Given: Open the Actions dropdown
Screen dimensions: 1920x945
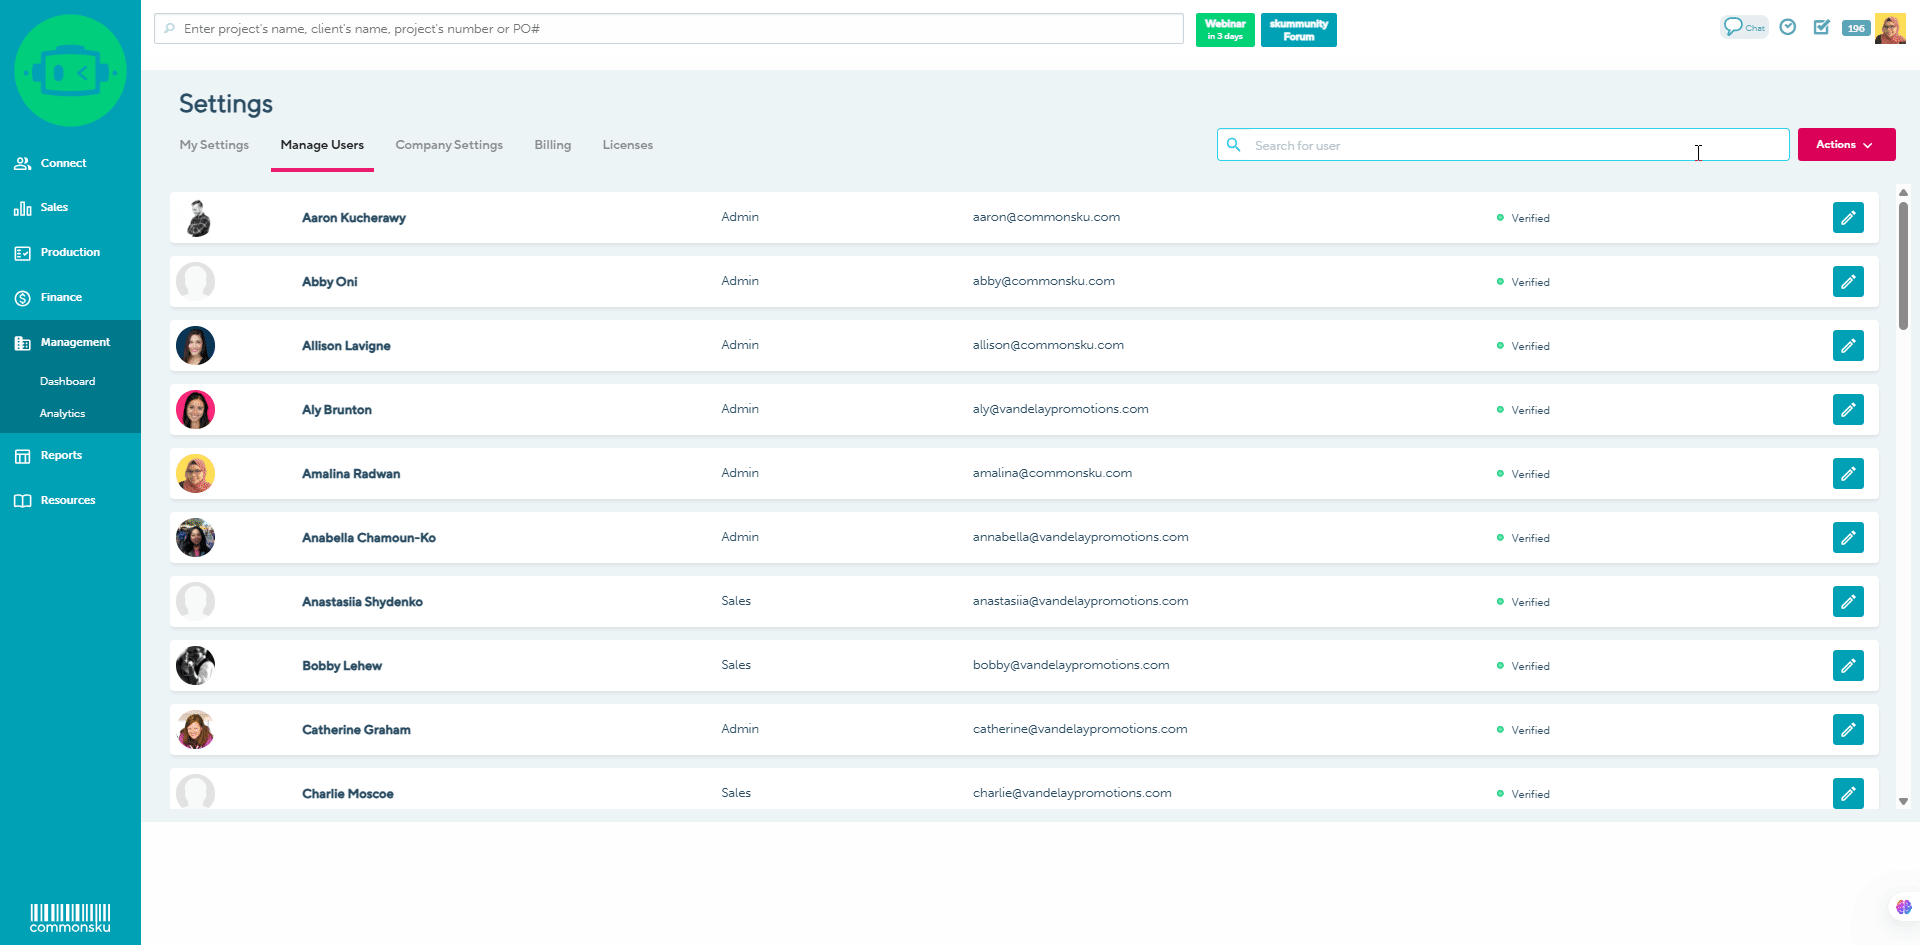Looking at the screenshot, I should 1845,144.
